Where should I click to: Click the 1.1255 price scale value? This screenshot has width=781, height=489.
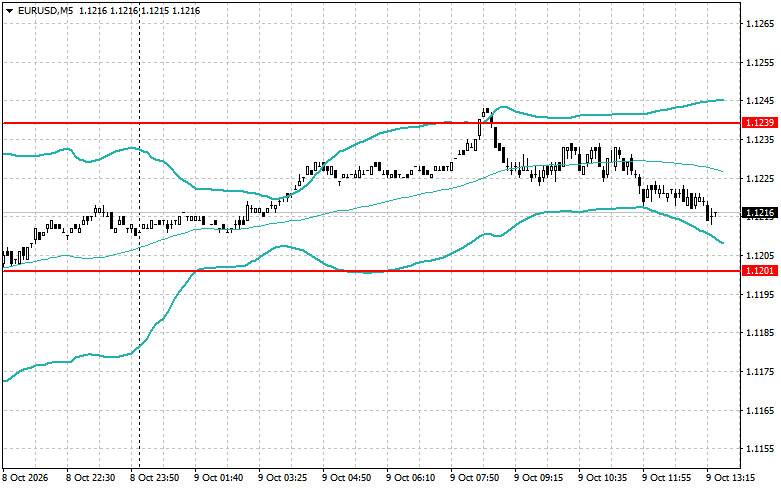pyautogui.click(x=760, y=63)
